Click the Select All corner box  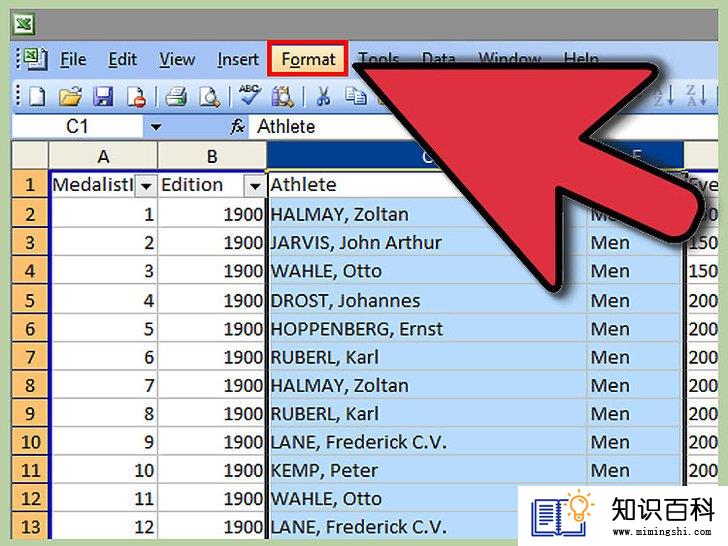[30, 156]
